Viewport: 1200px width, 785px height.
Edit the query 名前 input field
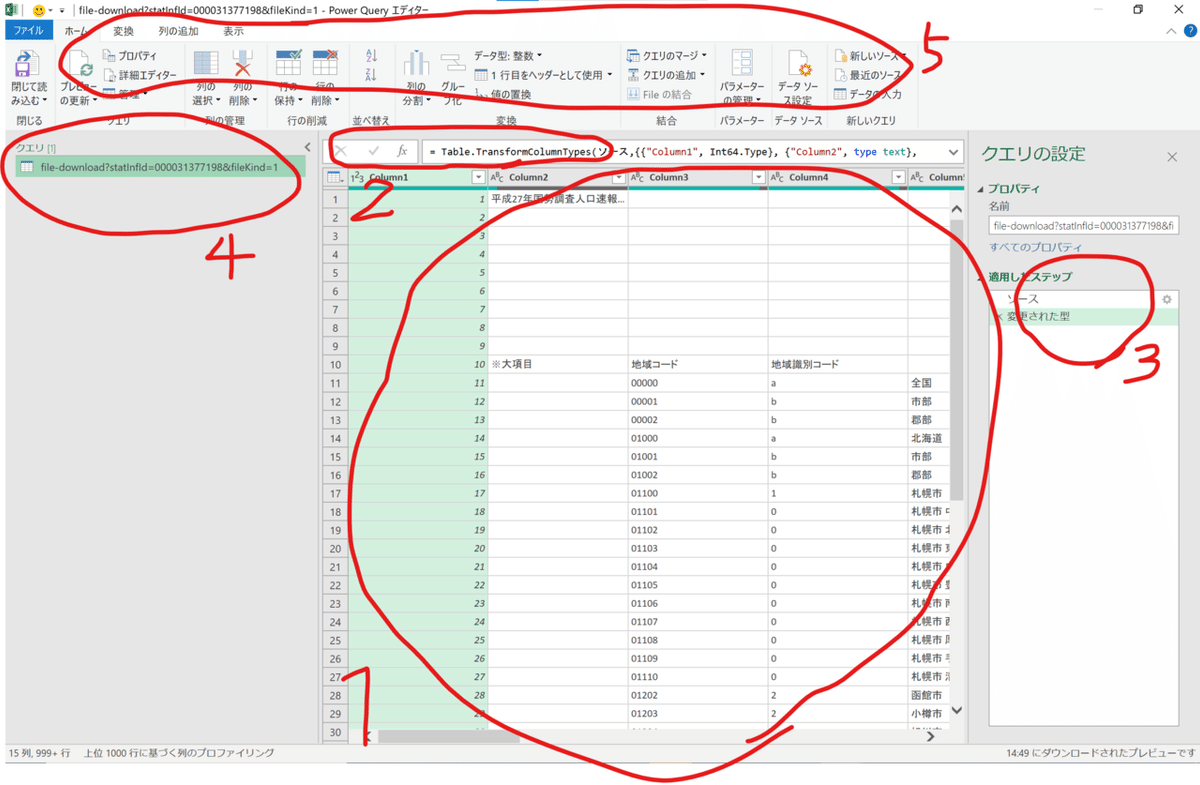(1084, 226)
